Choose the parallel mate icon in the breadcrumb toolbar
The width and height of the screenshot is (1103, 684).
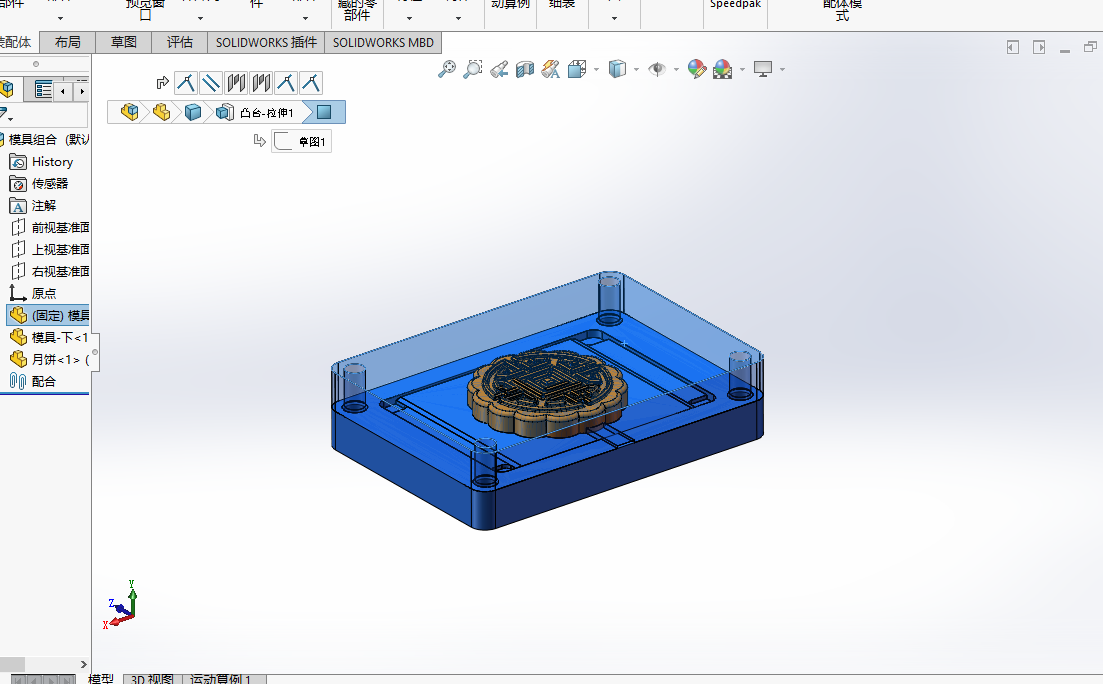point(211,83)
